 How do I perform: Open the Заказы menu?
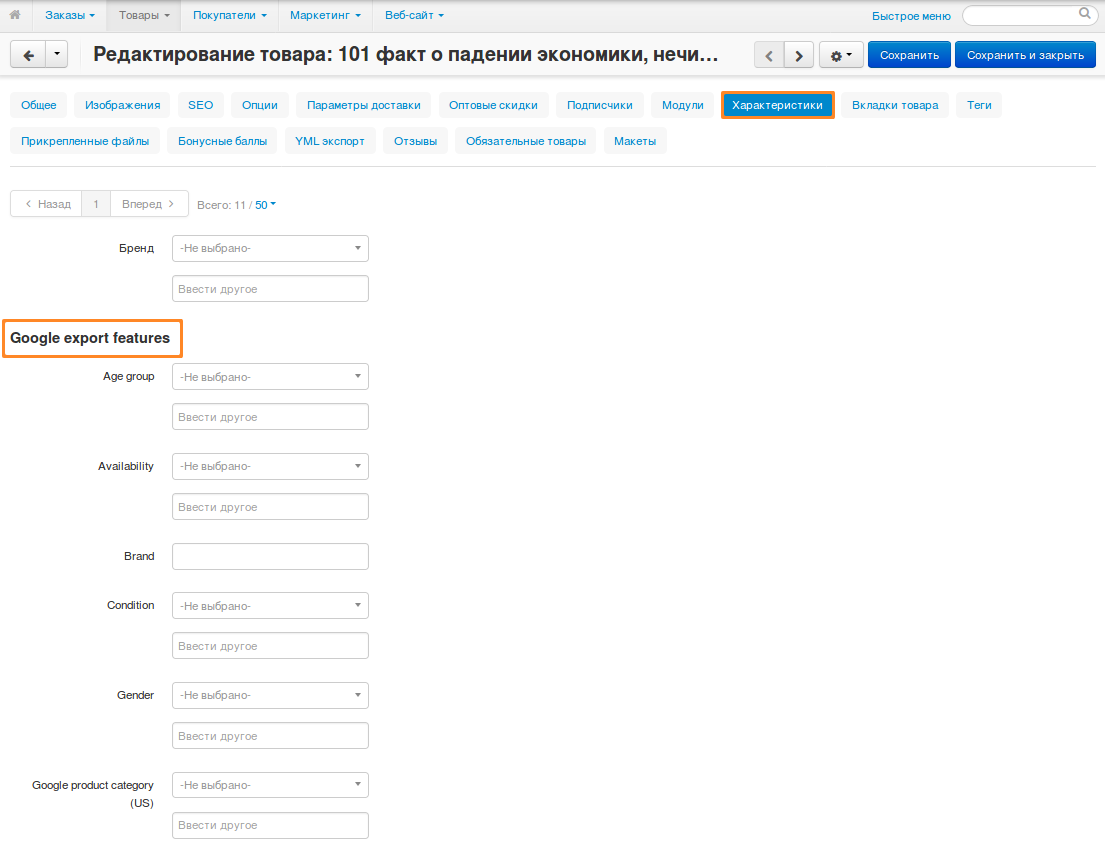(70, 15)
